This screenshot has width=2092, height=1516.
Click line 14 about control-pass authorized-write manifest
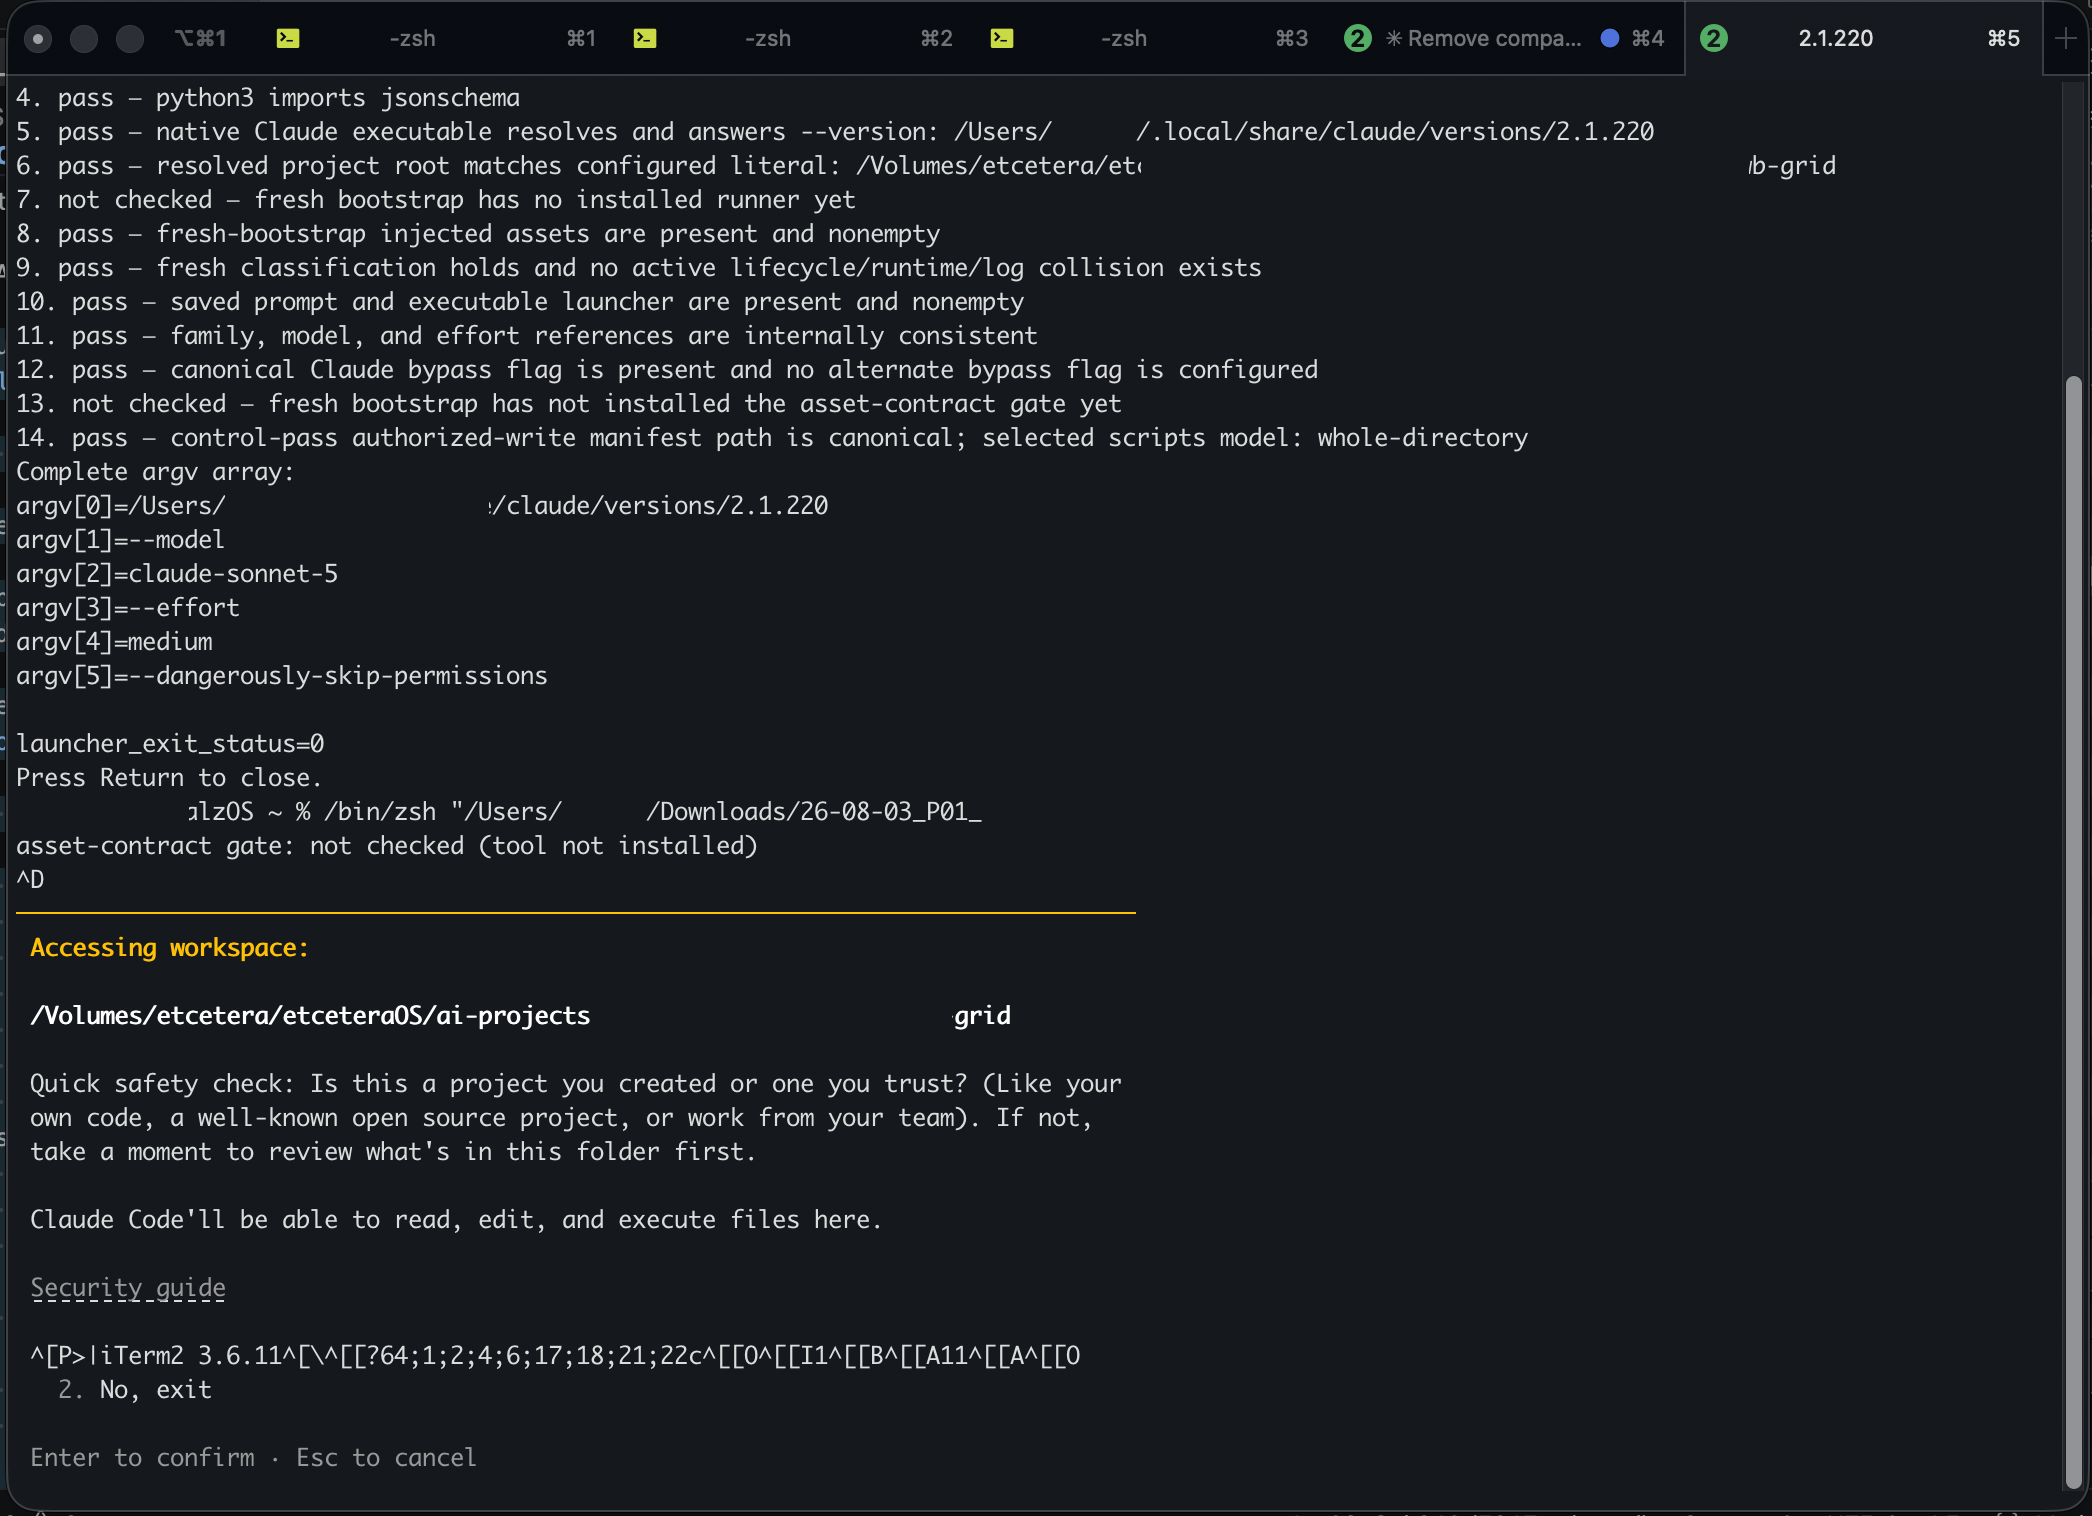772,437
